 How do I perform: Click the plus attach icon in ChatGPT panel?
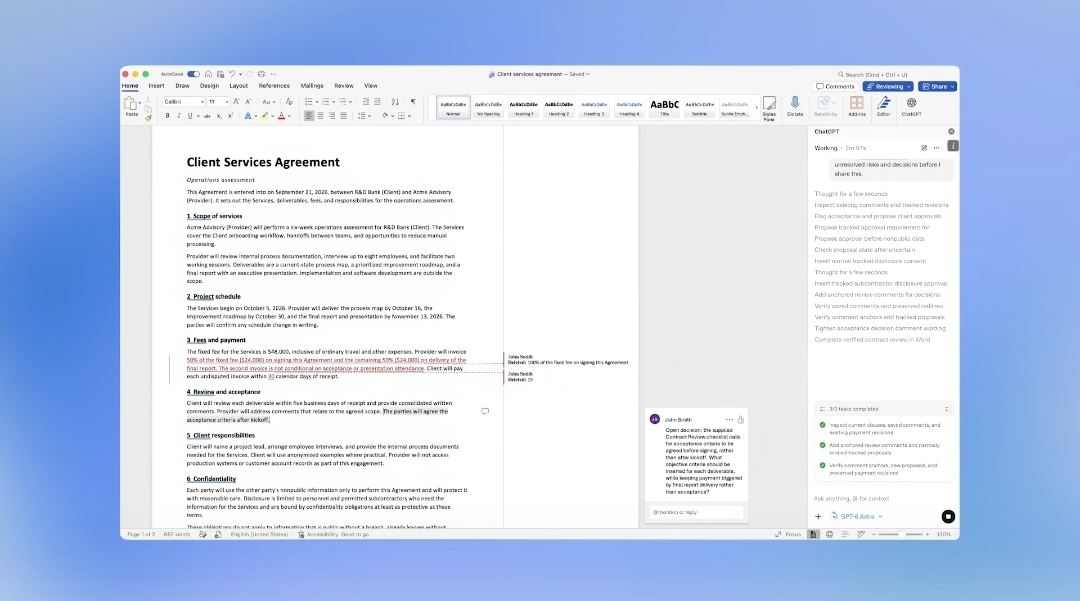(818, 516)
